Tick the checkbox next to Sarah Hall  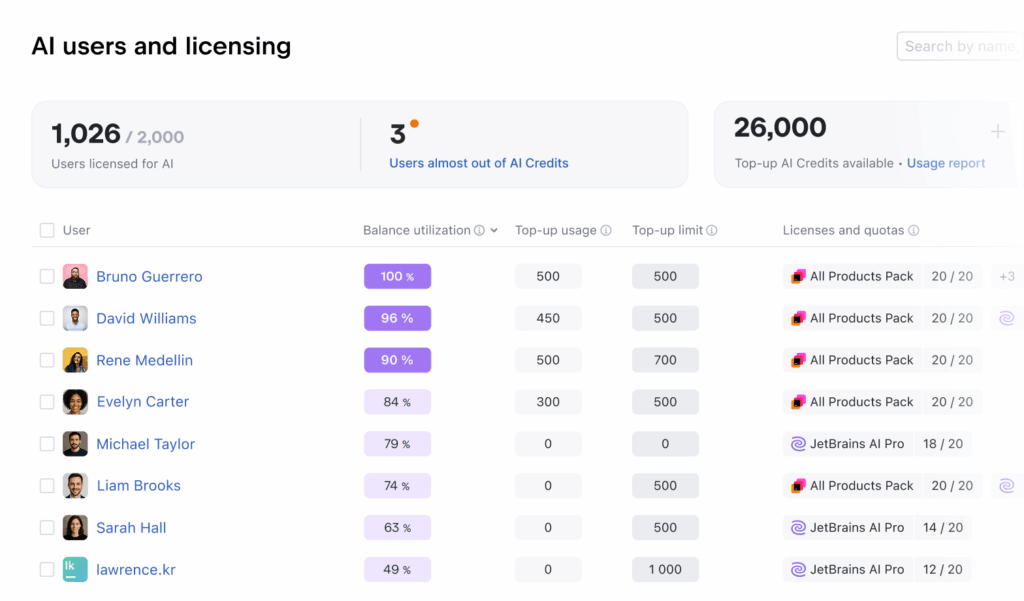click(47, 528)
